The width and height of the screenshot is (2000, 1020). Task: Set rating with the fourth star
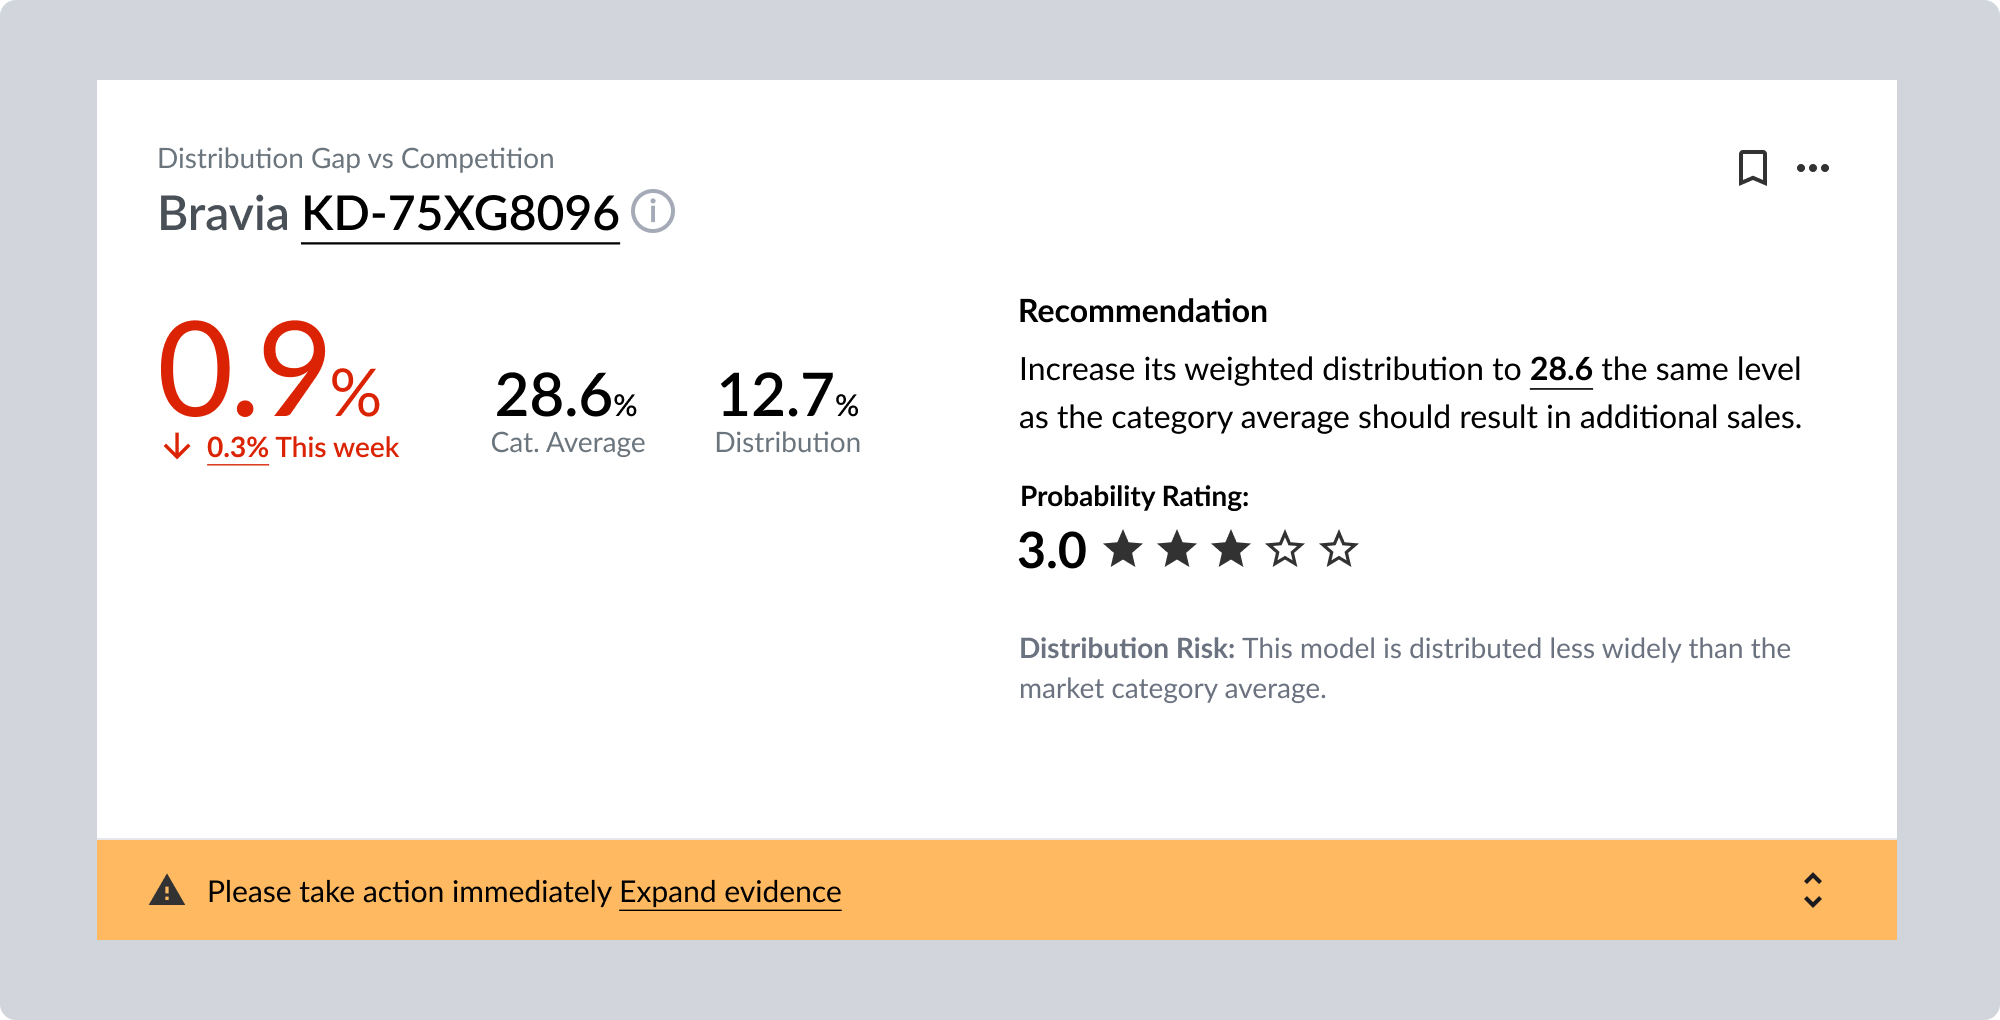(x=1285, y=549)
